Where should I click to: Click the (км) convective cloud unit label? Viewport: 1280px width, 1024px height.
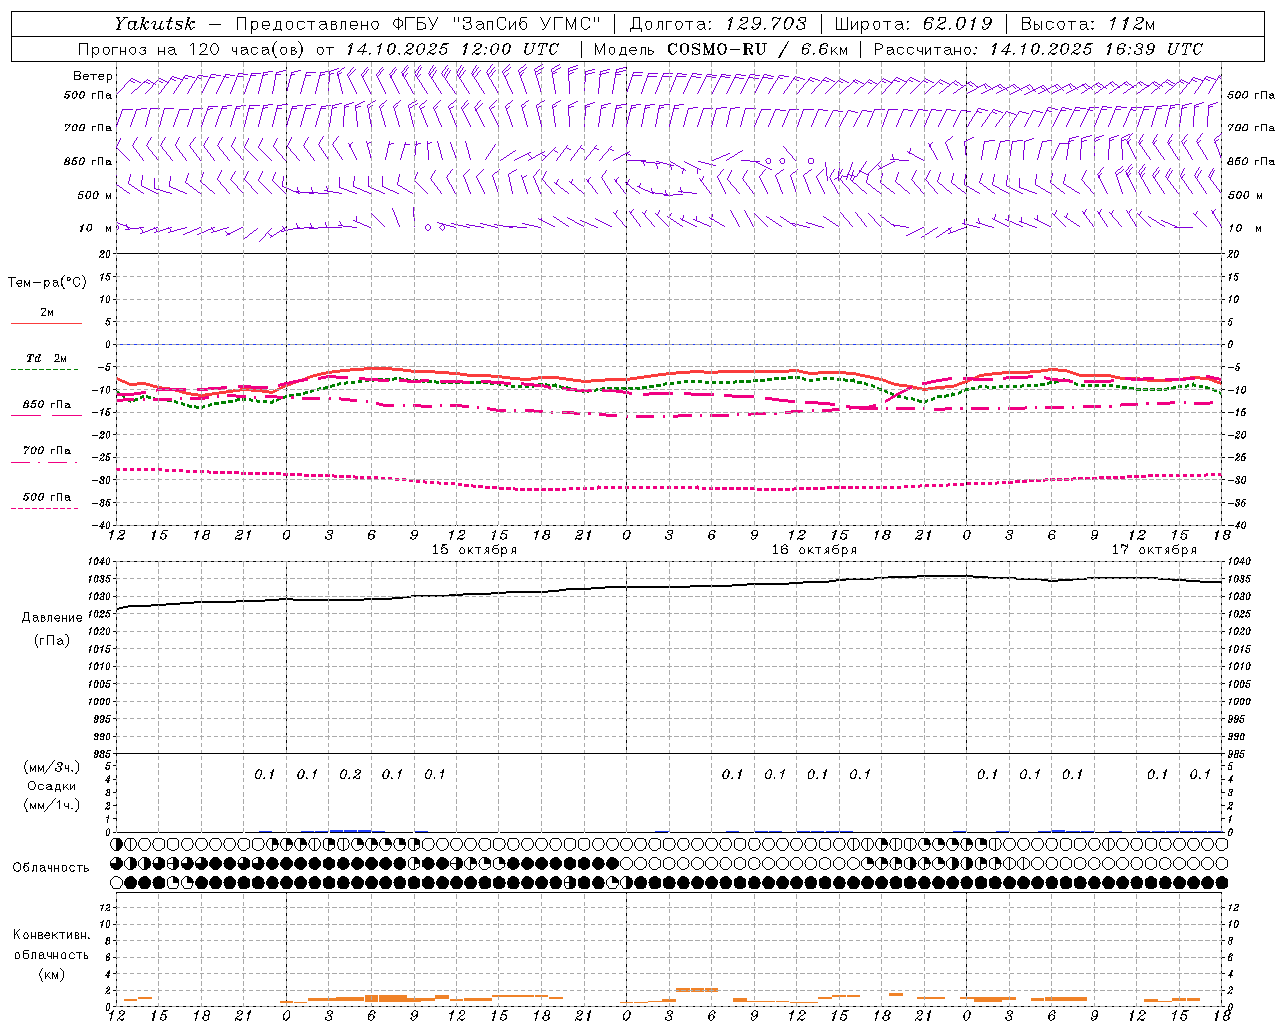(x=51, y=975)
